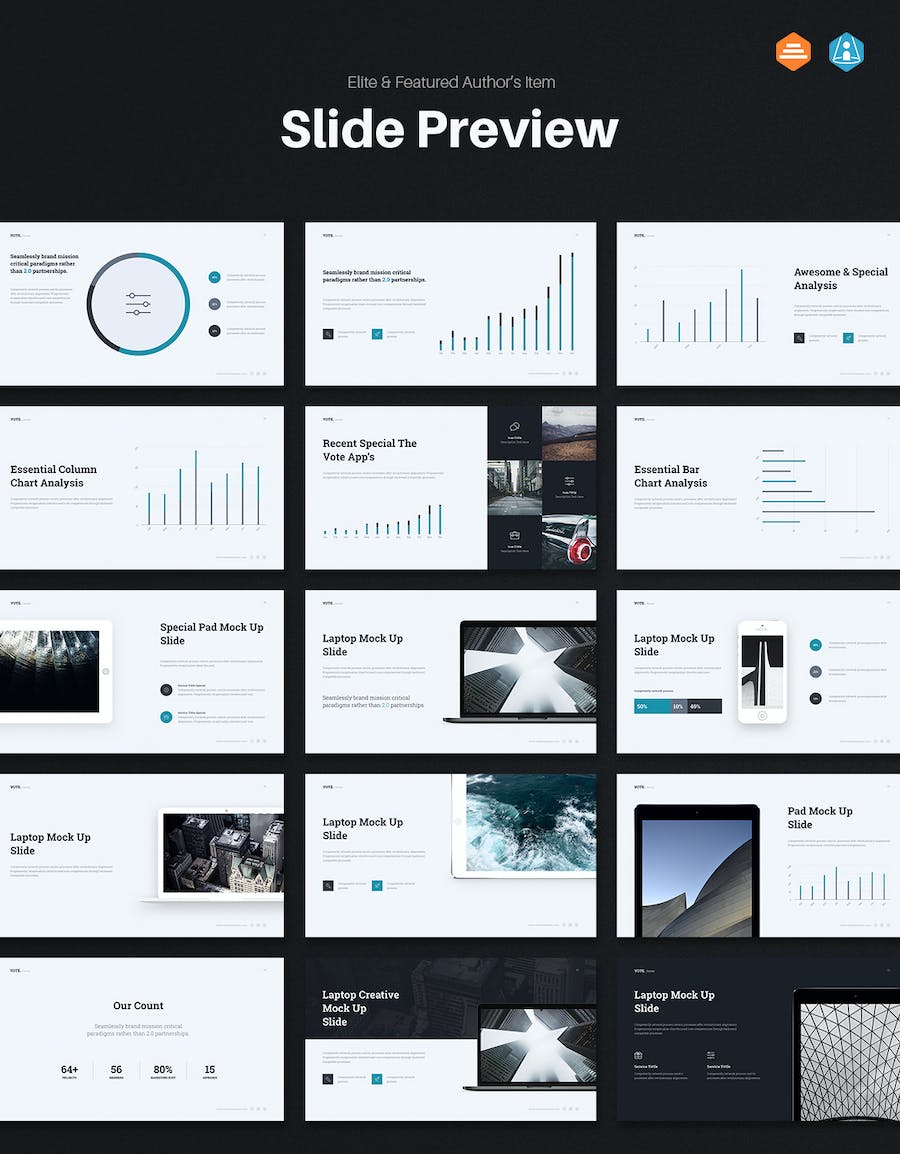The width and height of the screenshot is (900, 1154).
Task: Click the top teal percentage circle beside the phone mockup
Action: tap(816, 645)
